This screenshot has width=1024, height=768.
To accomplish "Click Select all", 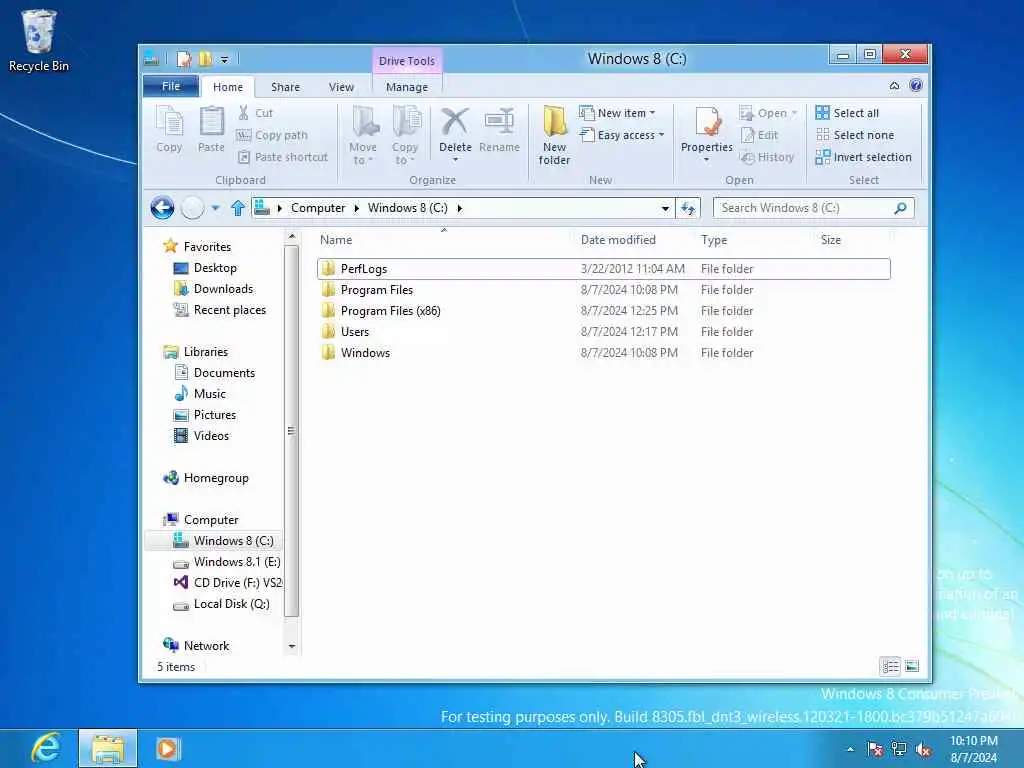I will coord(848,113).
